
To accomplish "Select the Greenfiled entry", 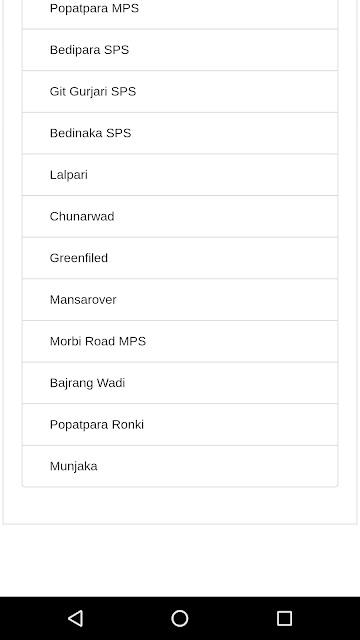I will pos(180,258).
